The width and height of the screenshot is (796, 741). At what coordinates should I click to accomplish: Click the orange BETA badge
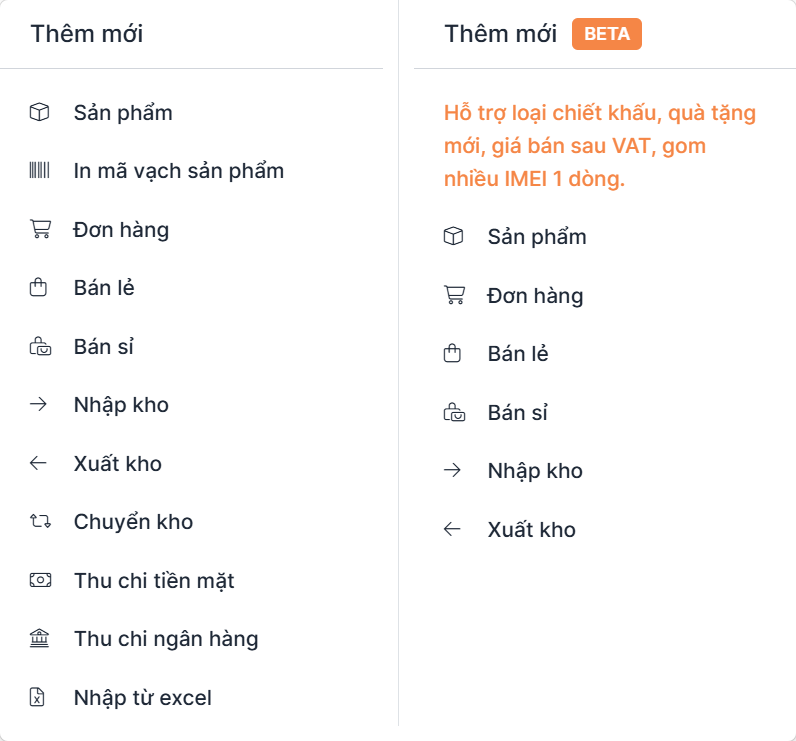point(607,34)
